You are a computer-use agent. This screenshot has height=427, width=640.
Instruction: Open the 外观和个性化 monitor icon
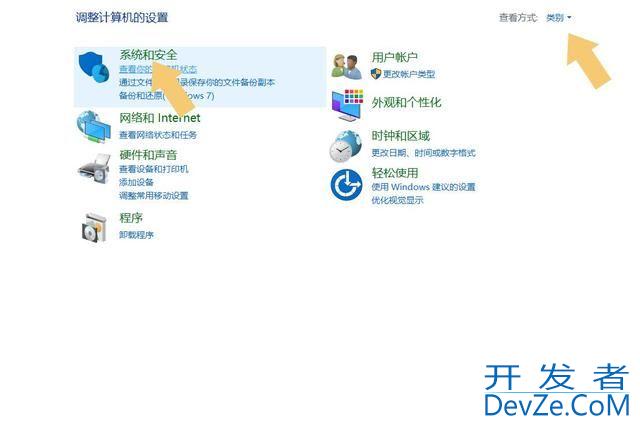point(347,105)
